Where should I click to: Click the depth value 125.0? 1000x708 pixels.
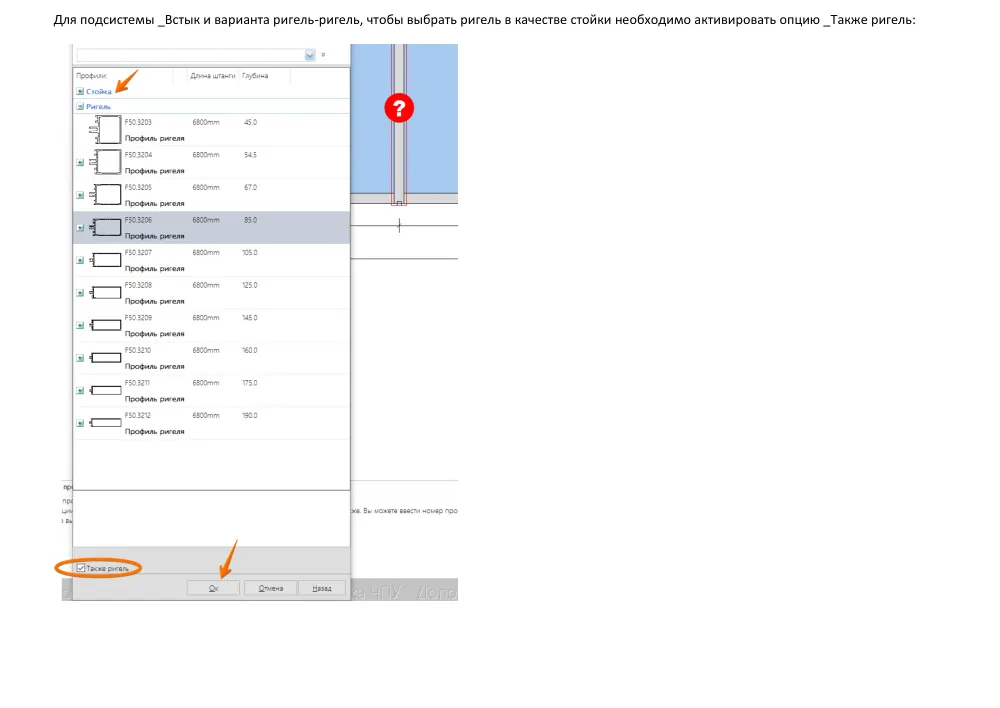(250, 285)
